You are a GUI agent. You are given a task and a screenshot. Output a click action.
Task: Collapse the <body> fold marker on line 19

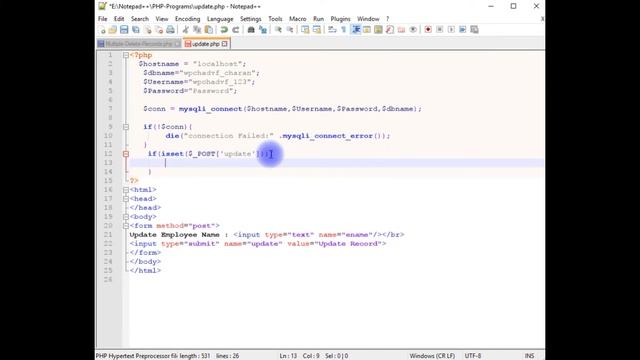[x=126, y=217]
